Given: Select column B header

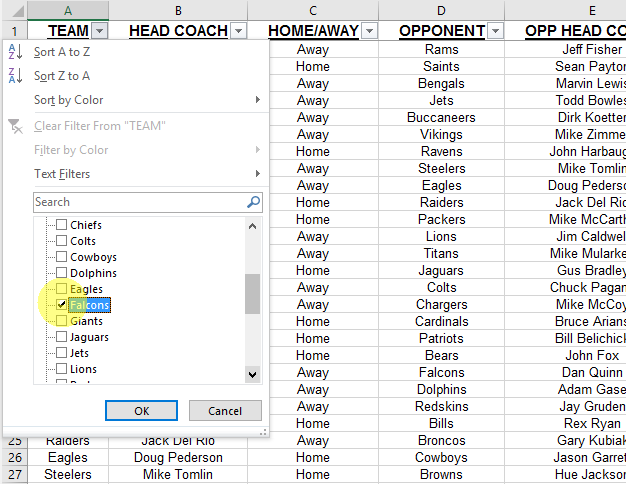Looking at the screenshot, I should [x=178, y=11].
